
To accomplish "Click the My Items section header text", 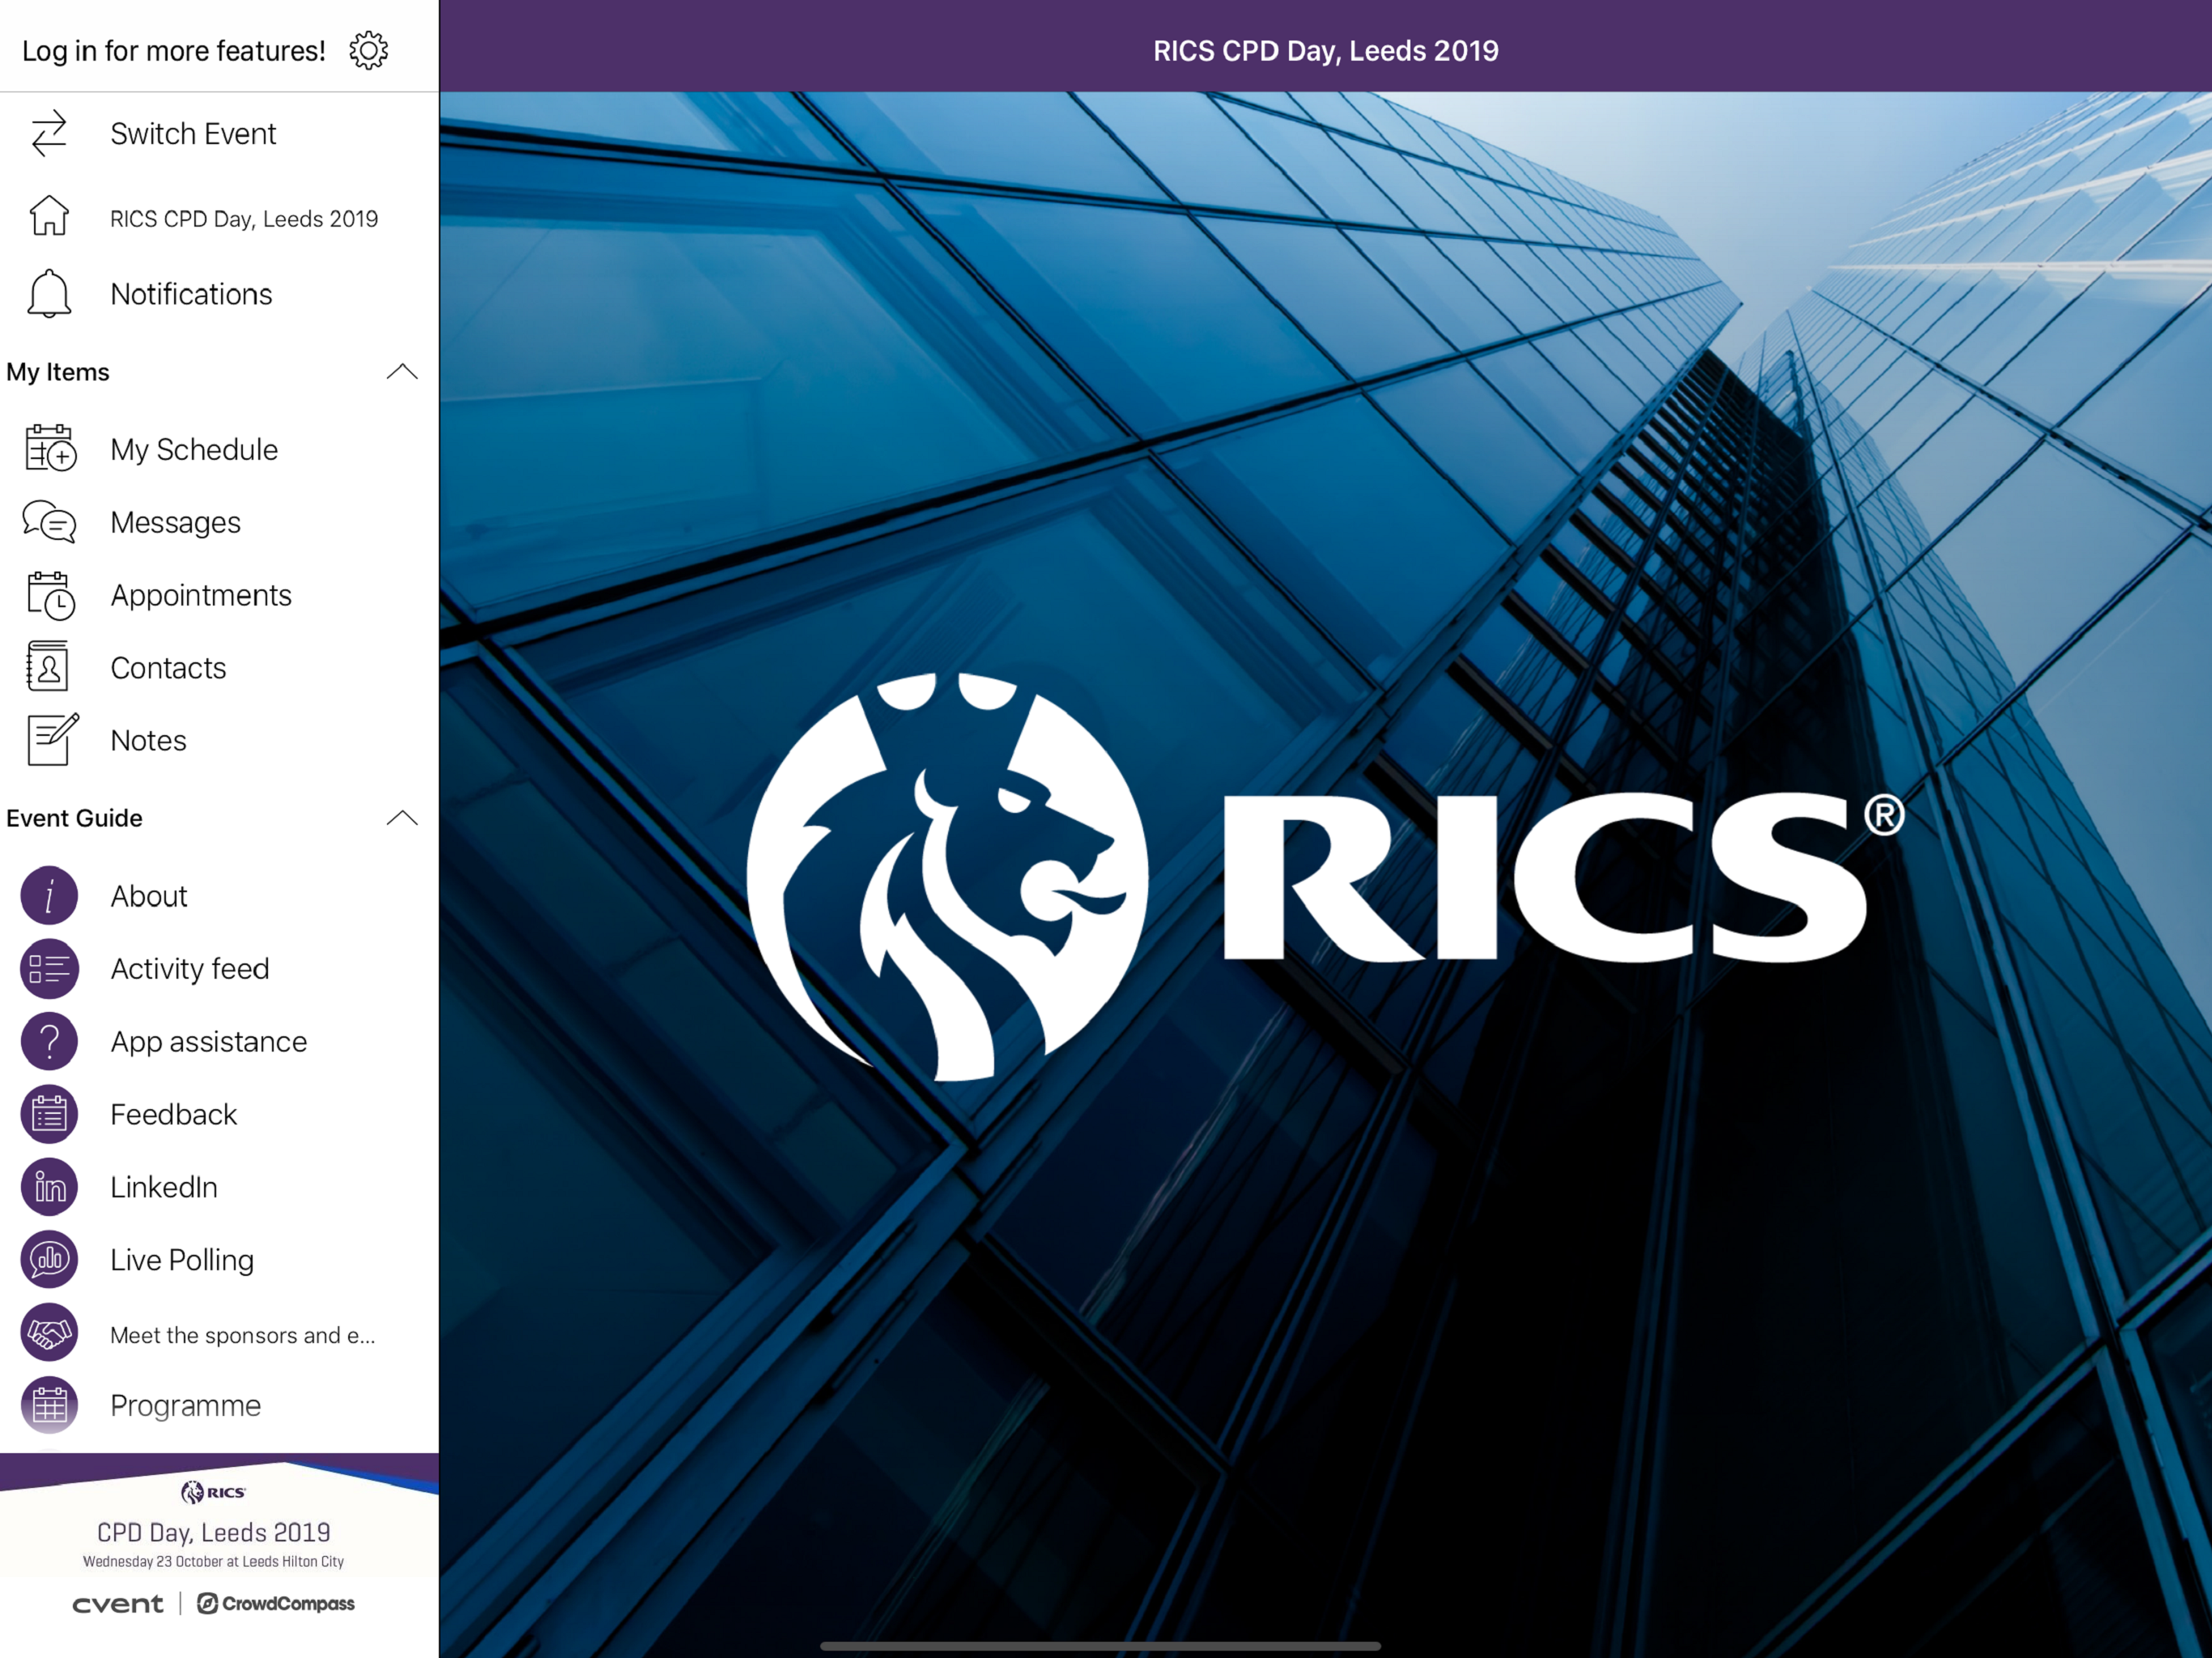I will point(58,372).
